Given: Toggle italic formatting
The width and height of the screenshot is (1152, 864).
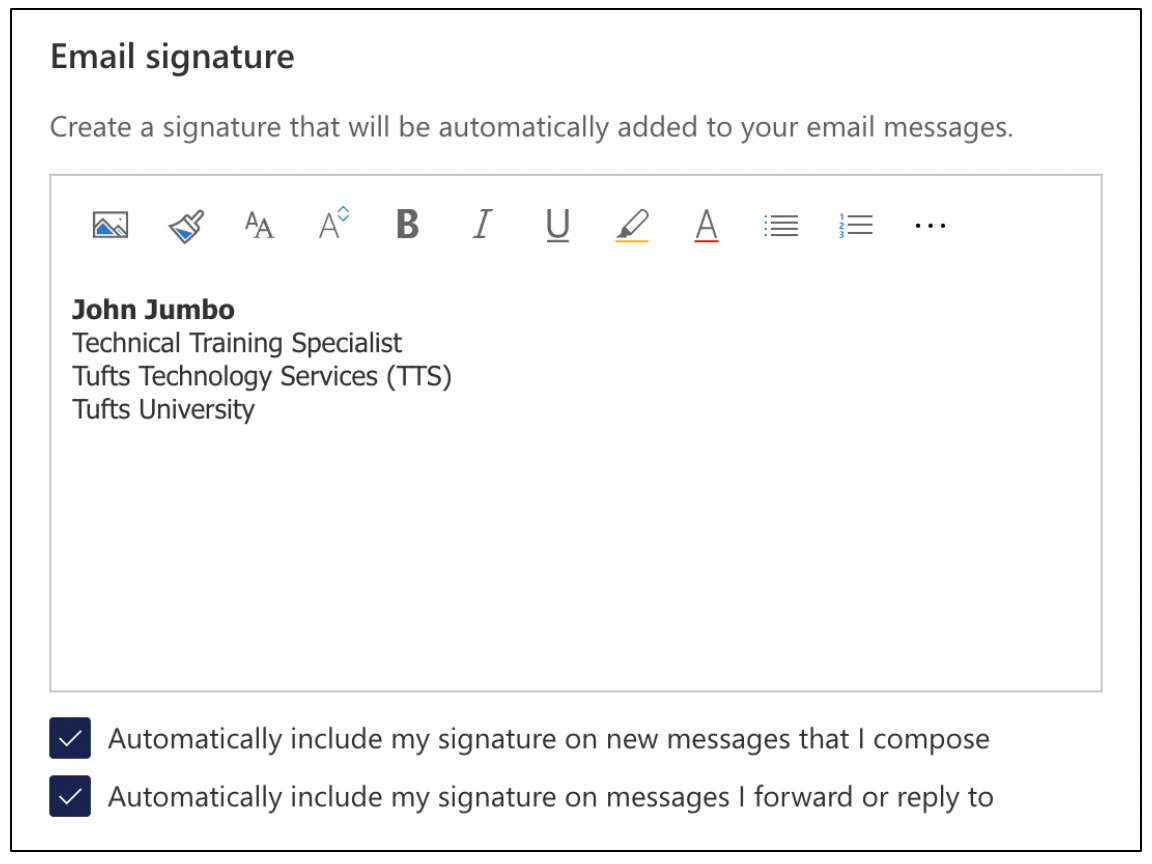Looking at the screenshot, I should 482,224.
